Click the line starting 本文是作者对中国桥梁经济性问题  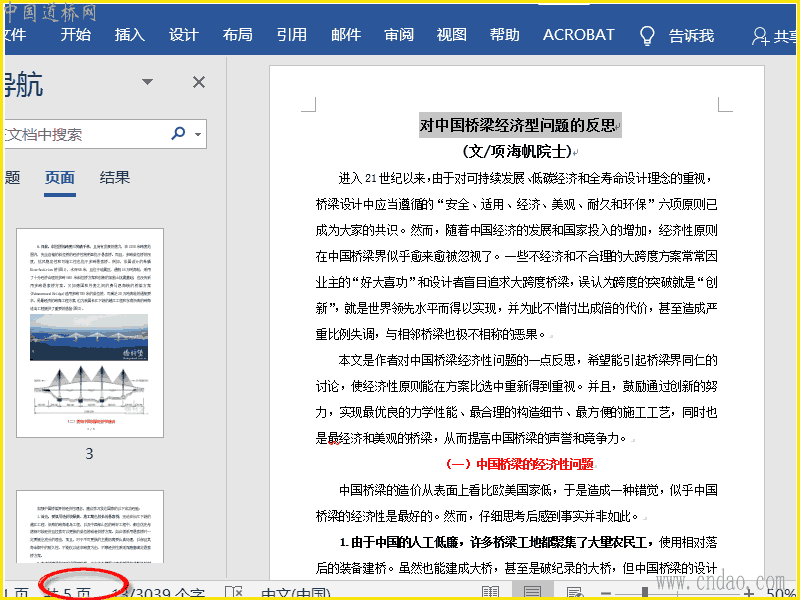click(528, 360)
